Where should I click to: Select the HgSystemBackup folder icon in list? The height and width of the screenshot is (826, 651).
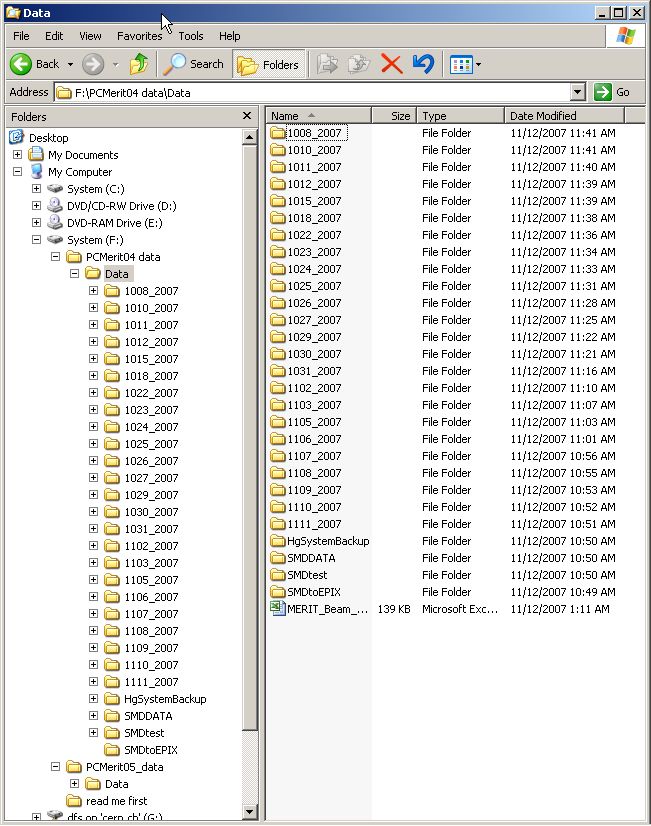pyautogui.click(x=278, y=541)
